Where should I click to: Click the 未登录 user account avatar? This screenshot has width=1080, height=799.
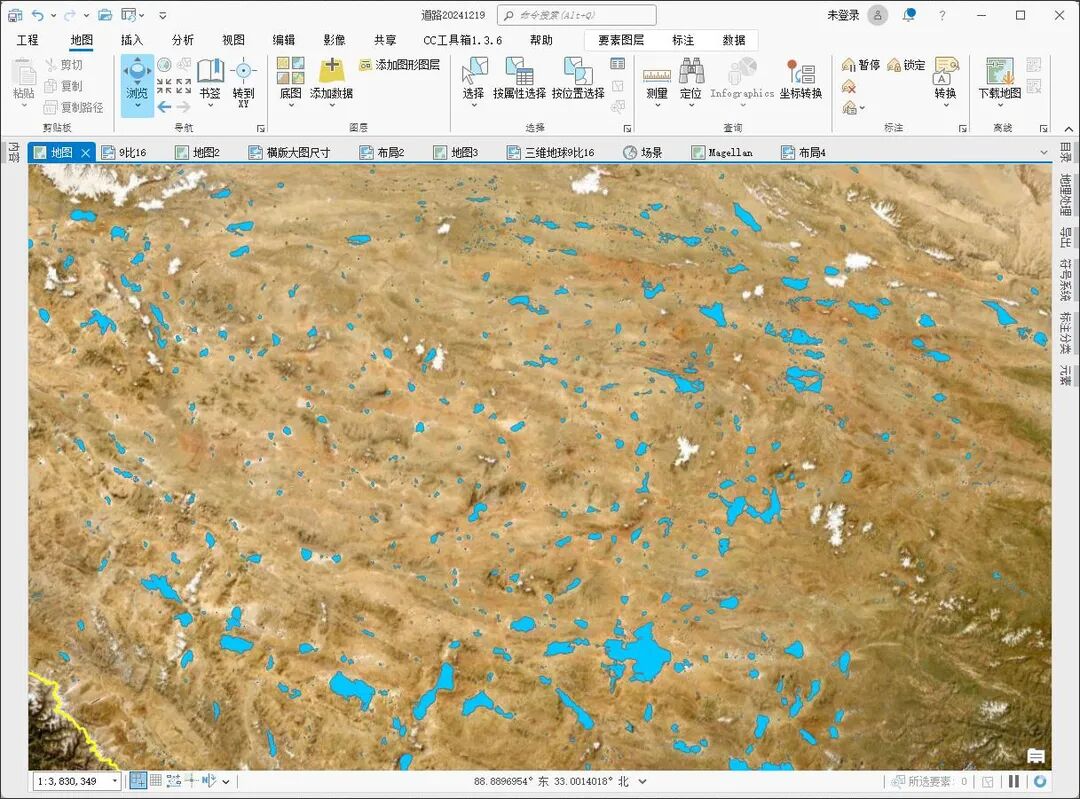click(878, 15)
